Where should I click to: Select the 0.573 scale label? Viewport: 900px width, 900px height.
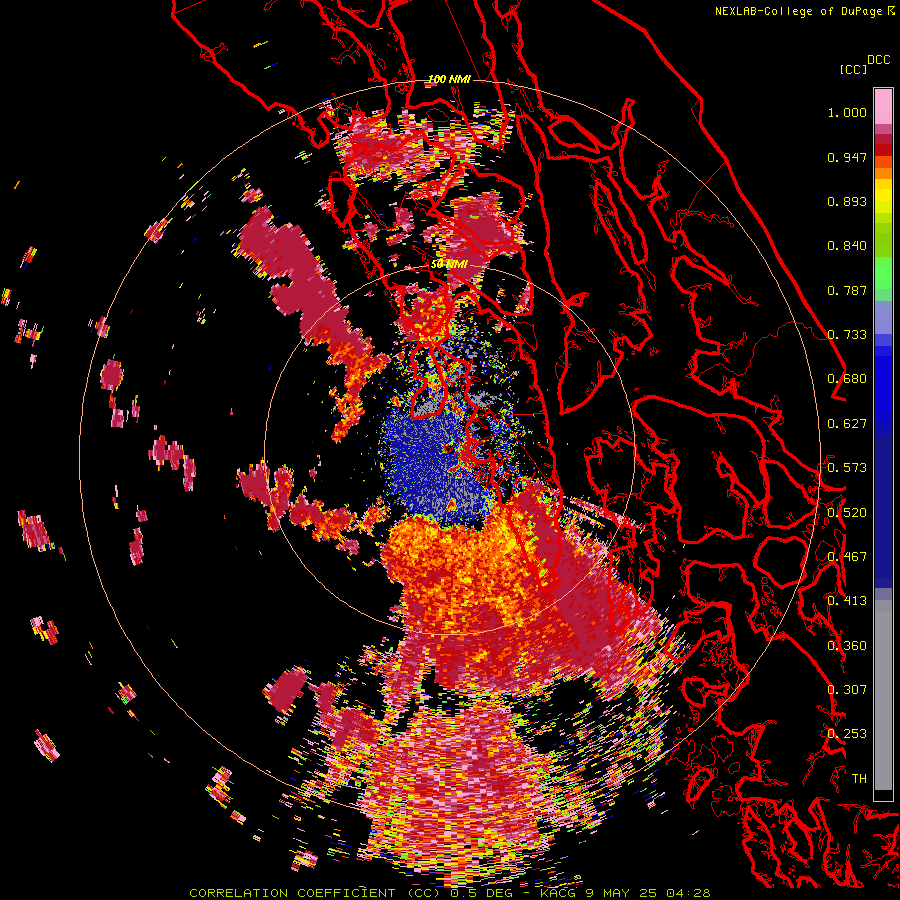847,468
